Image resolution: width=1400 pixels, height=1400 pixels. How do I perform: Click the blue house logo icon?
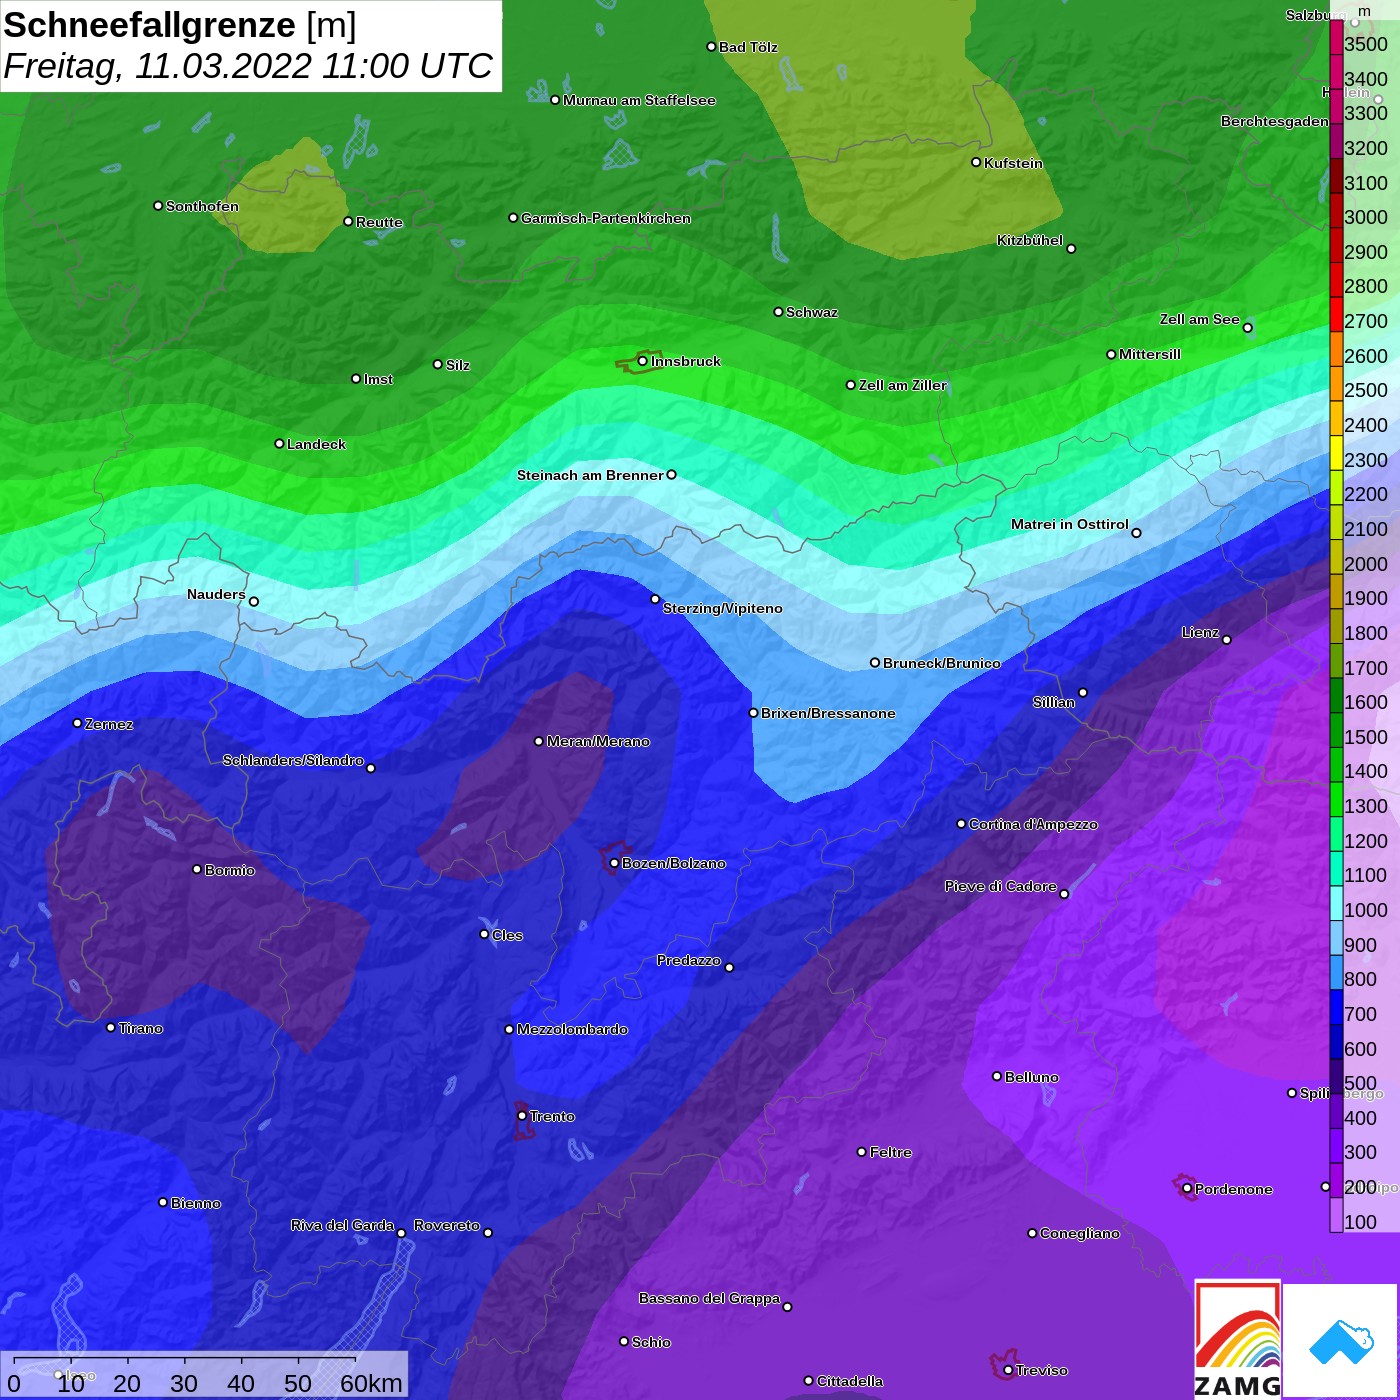pyautogui.click(x=1341, y=1341)
